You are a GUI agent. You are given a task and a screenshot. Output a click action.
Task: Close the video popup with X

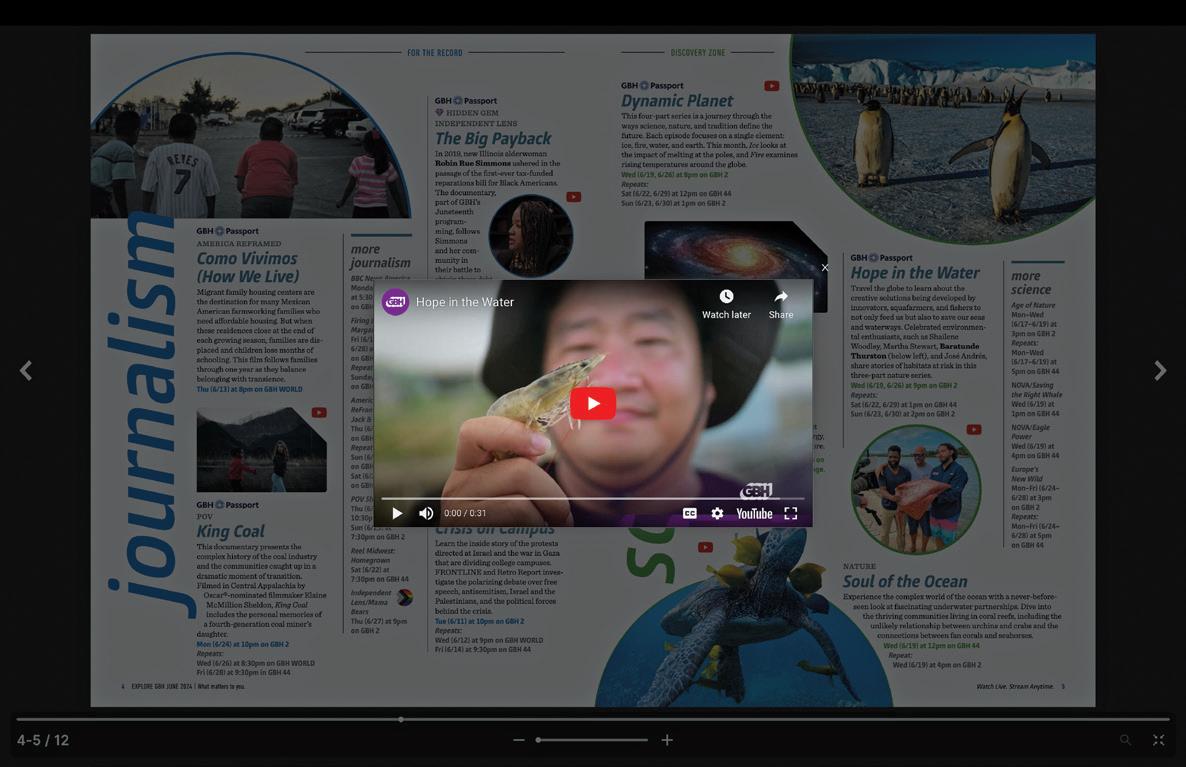824,268
